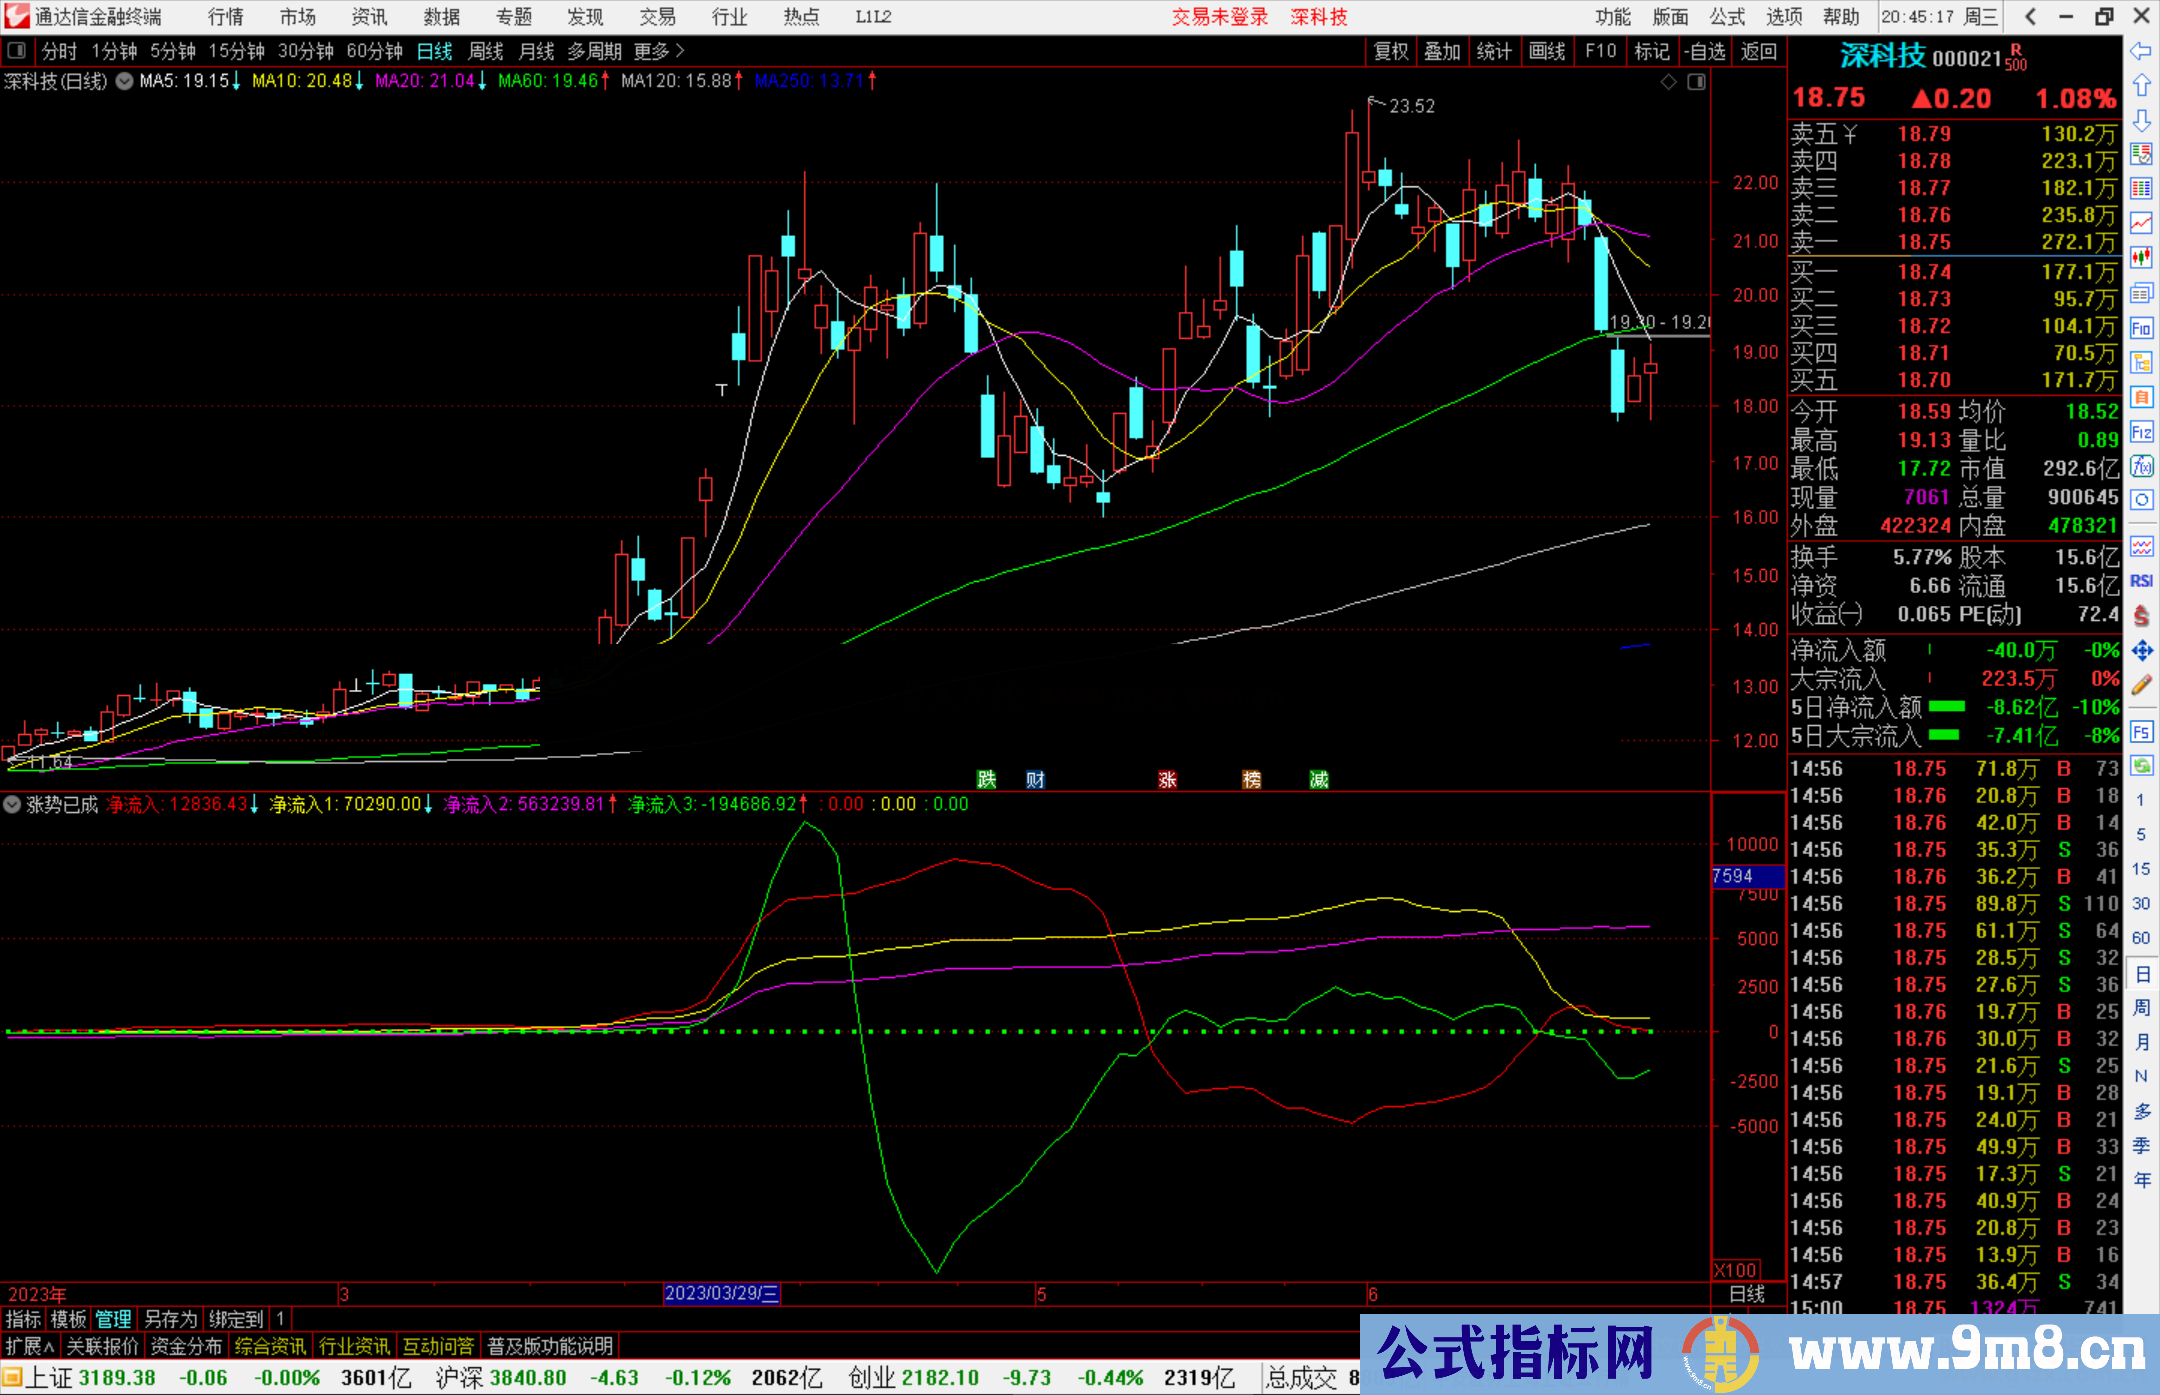Toggle the panel icon left of 分时

tap(17, 51)
